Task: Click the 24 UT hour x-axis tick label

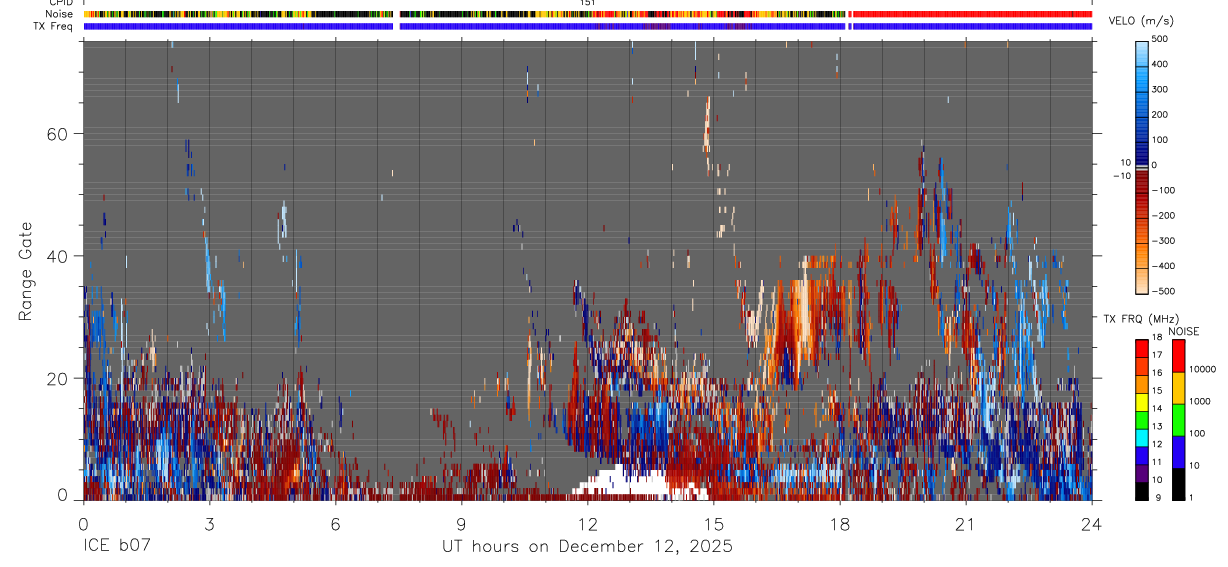Action: 1092,523
